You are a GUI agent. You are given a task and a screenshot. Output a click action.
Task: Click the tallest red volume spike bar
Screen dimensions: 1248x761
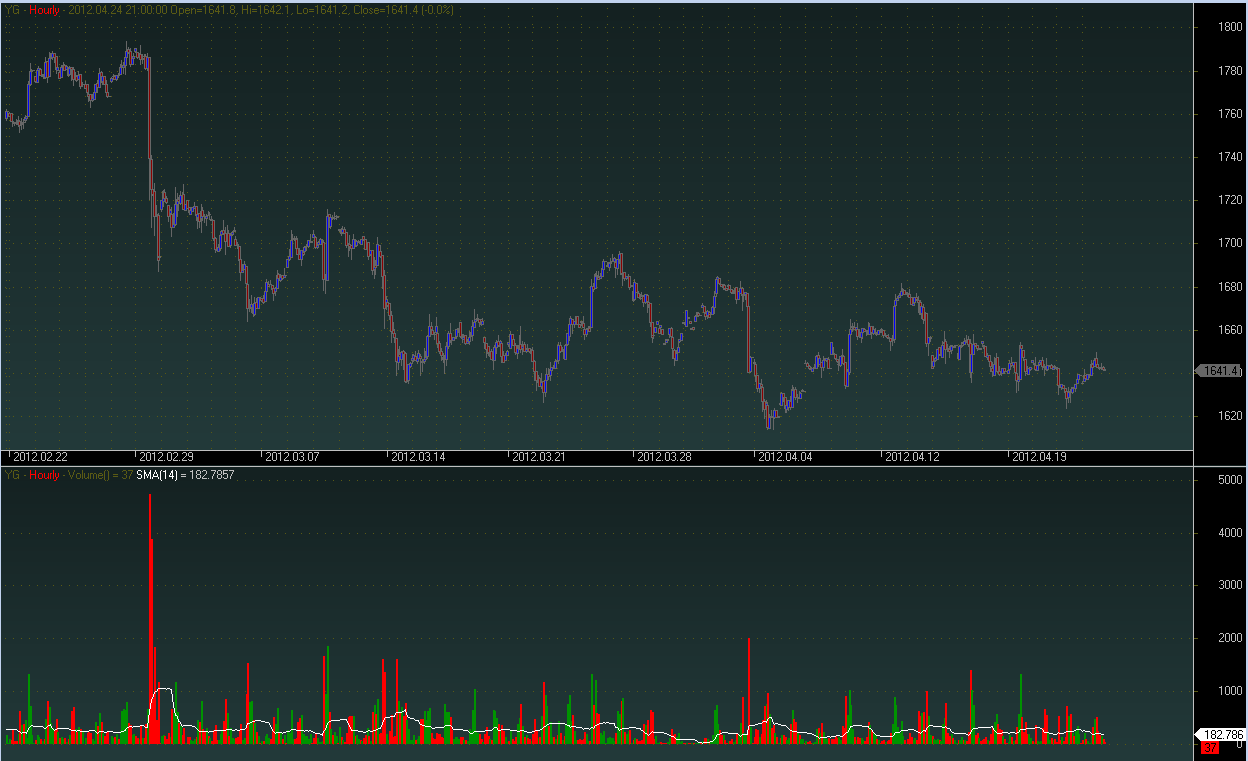[x=150, y=620]
